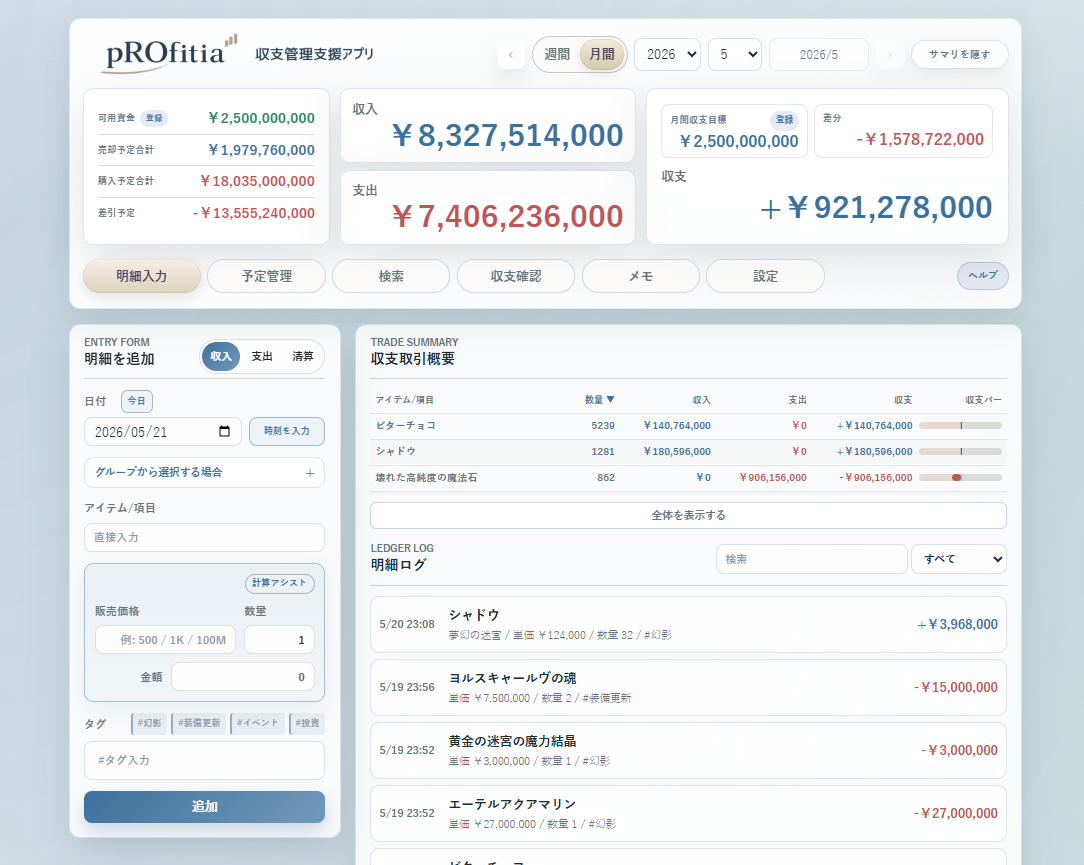Switch period to 月間
The image size is (1084, 865).
pyautogui.click(x=601, y=55)
